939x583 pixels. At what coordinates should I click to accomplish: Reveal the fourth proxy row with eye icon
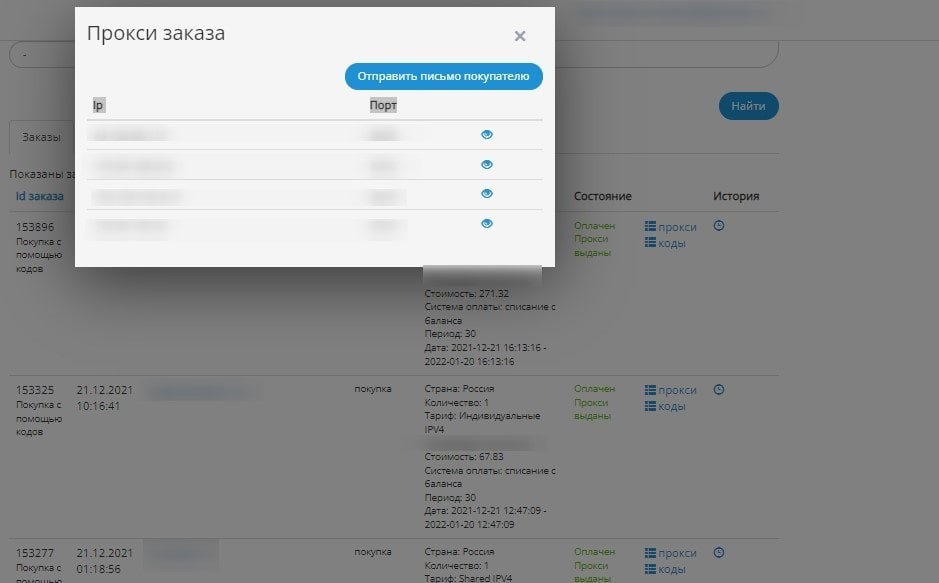click(x=487, y=223)
